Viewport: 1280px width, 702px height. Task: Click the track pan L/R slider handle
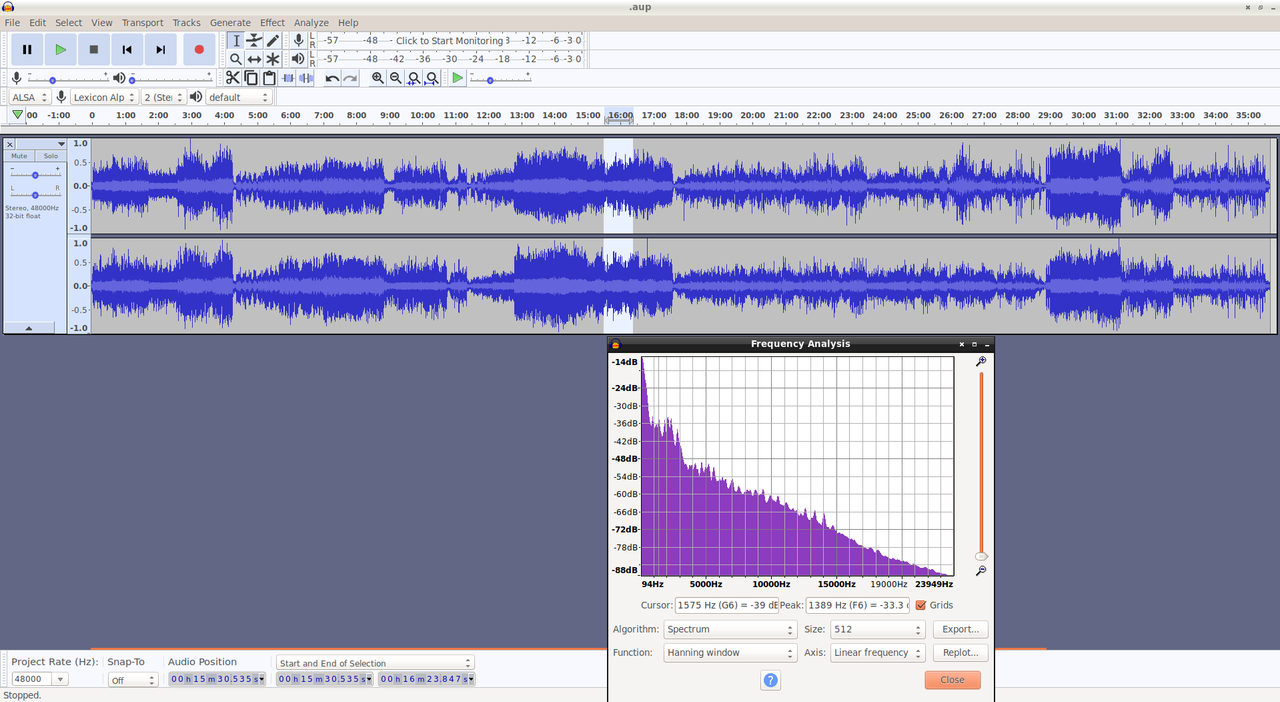coord(35,194)
